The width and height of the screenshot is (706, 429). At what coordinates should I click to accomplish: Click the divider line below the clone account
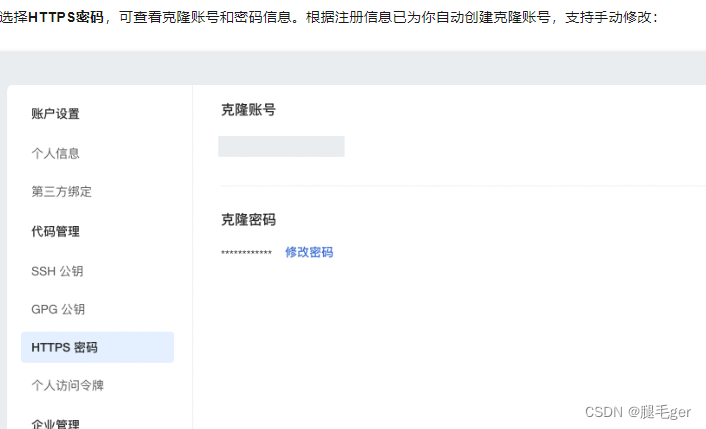[463, 185]
